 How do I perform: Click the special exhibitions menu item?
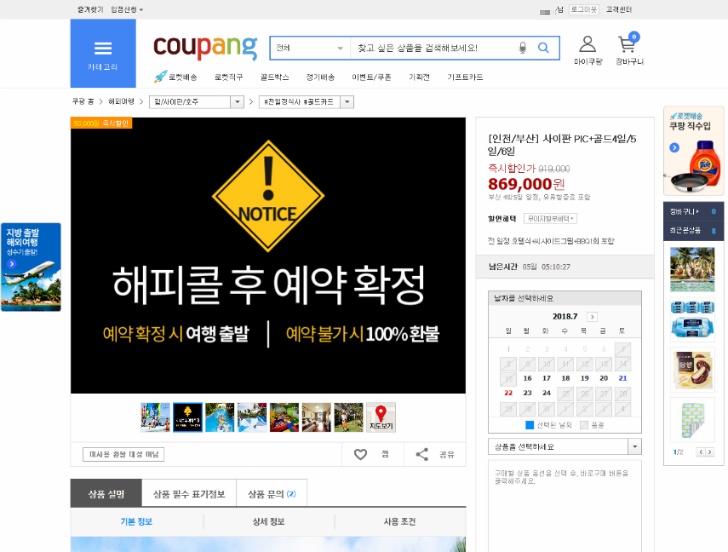(419, 77)
